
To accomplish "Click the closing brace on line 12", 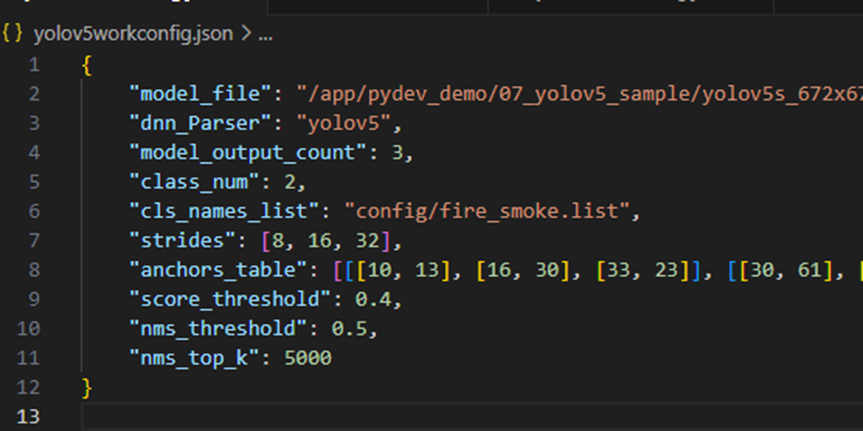I will point(88,386).
